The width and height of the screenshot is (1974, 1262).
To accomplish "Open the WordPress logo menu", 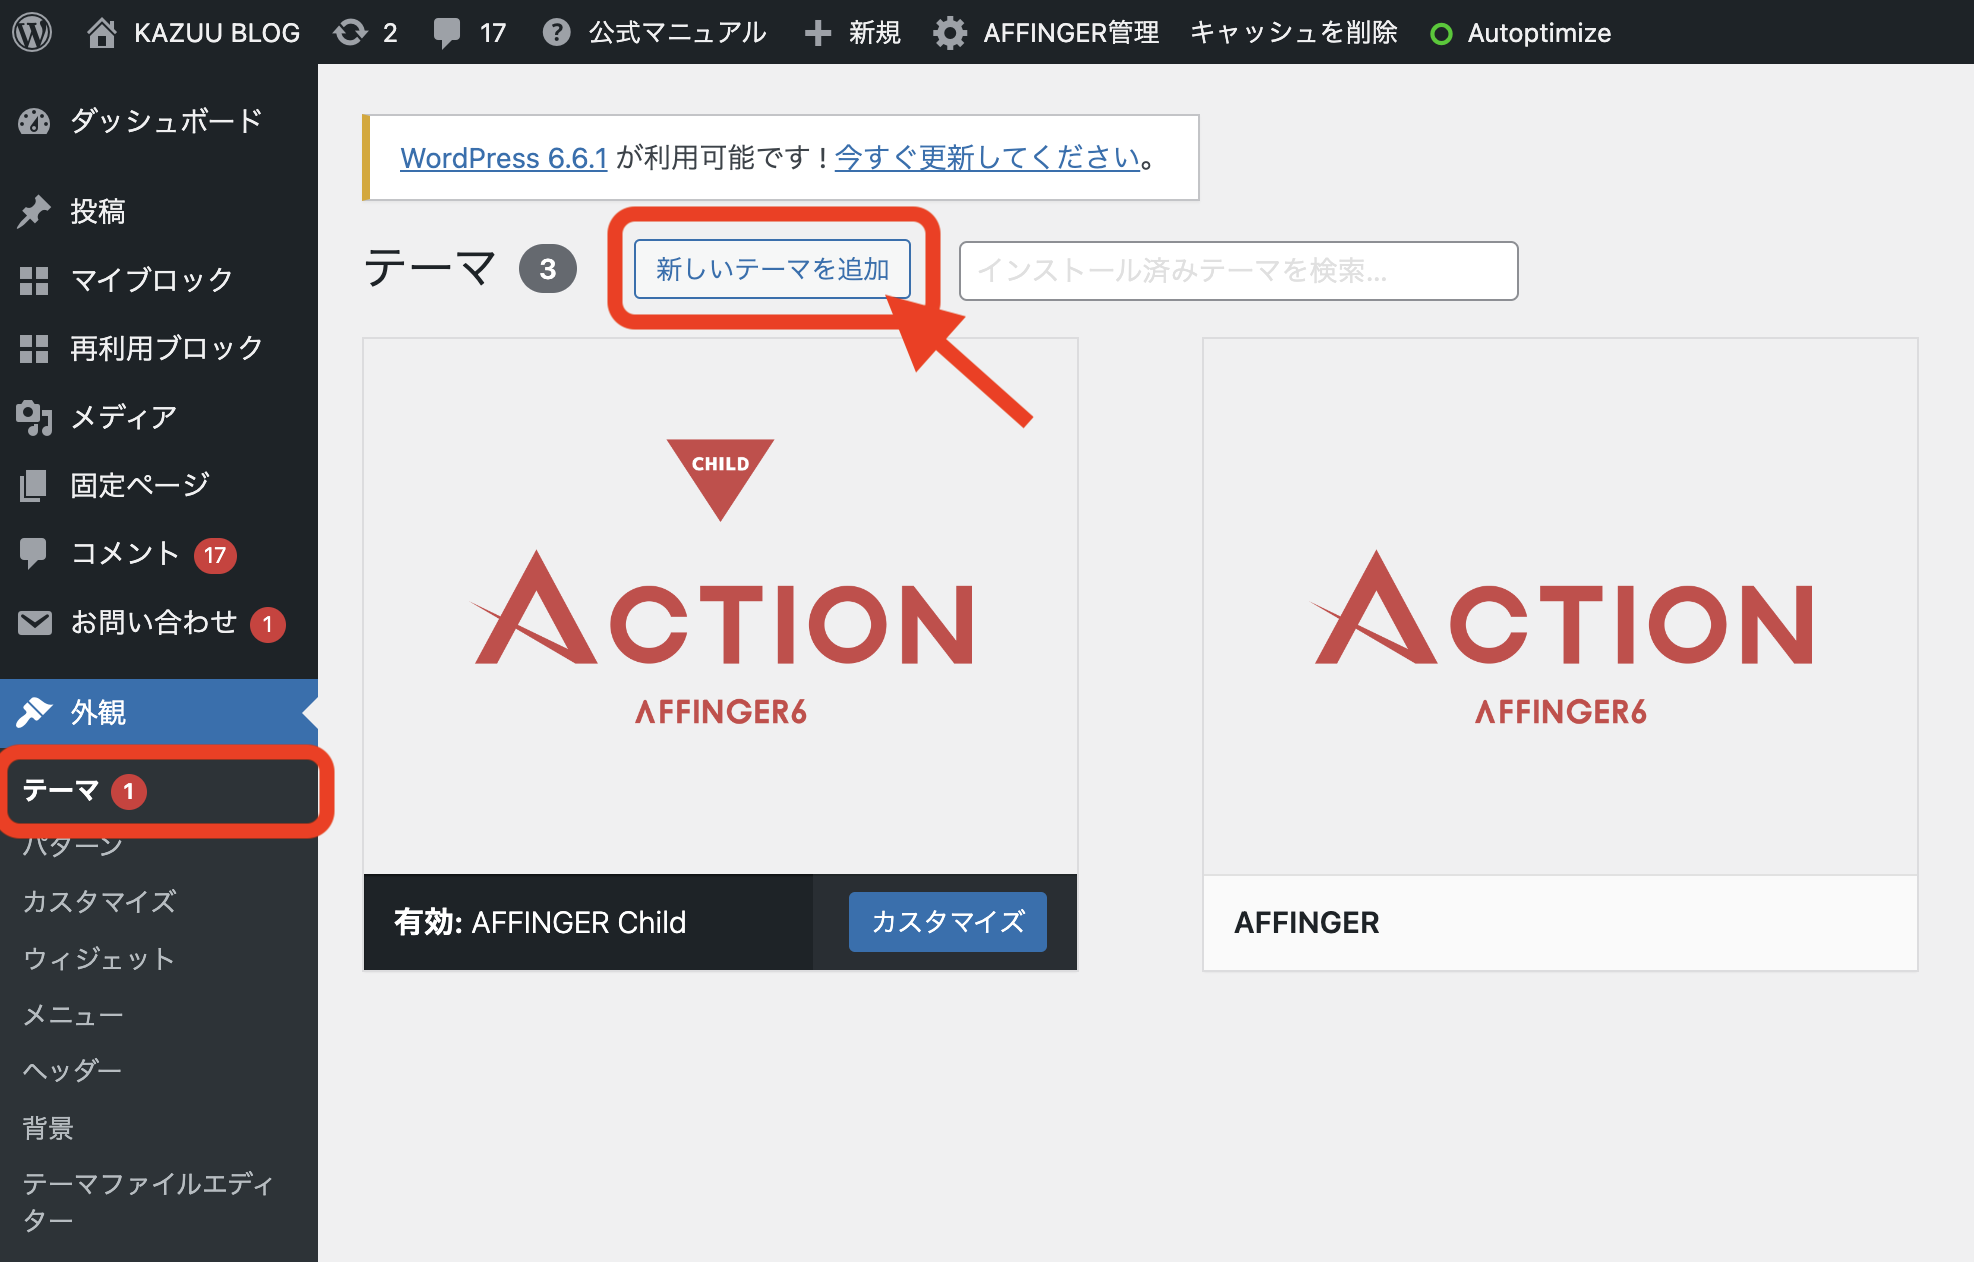I will pos(32,32).
